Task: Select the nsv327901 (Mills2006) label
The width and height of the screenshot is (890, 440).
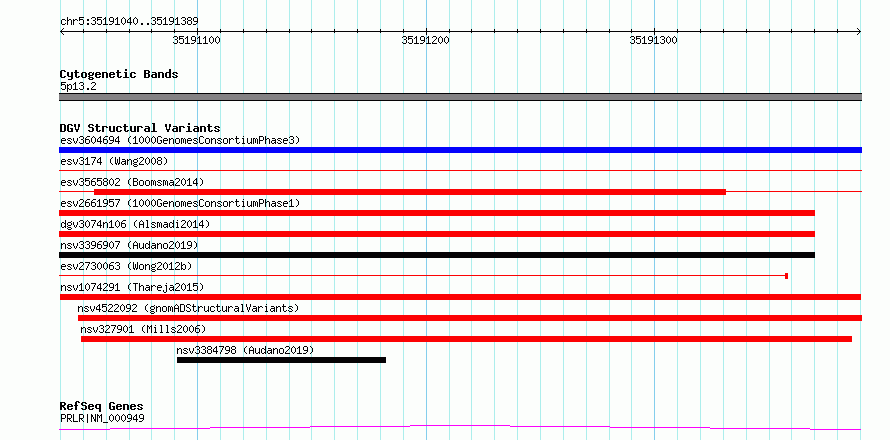Action: pyautogui.click(x=143, y=329)
